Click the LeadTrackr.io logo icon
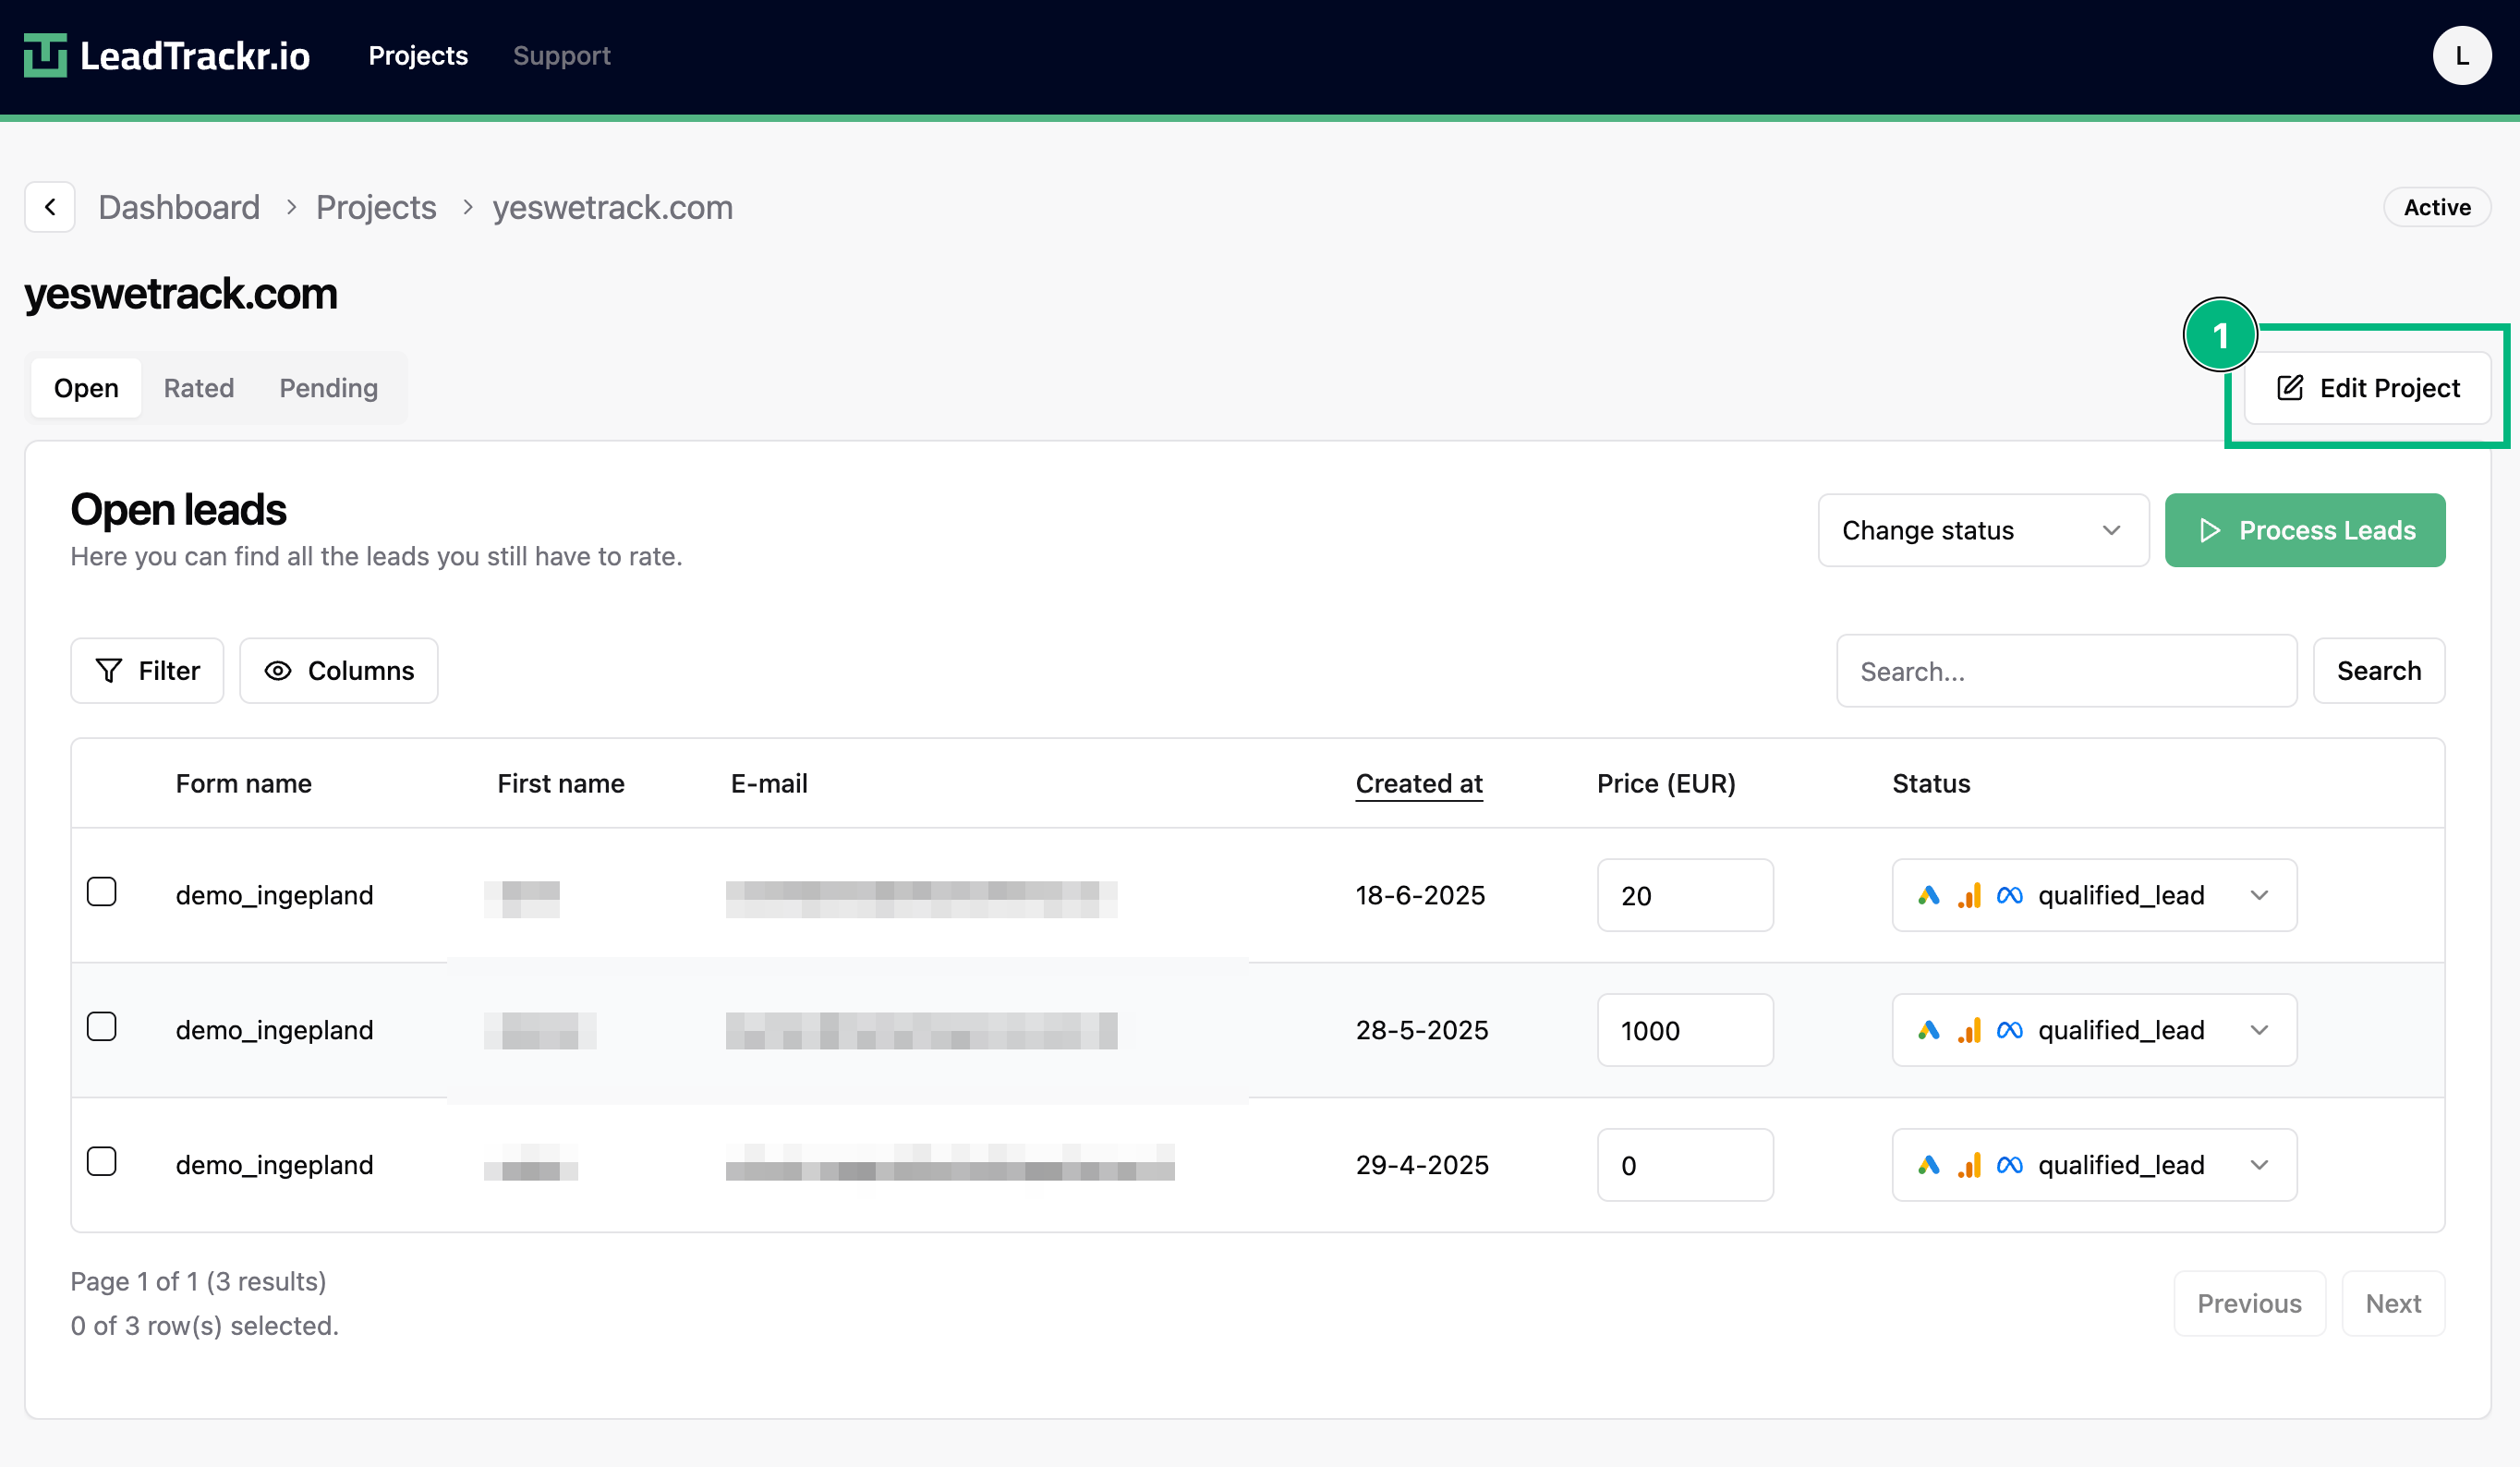 tap(45, 55)
